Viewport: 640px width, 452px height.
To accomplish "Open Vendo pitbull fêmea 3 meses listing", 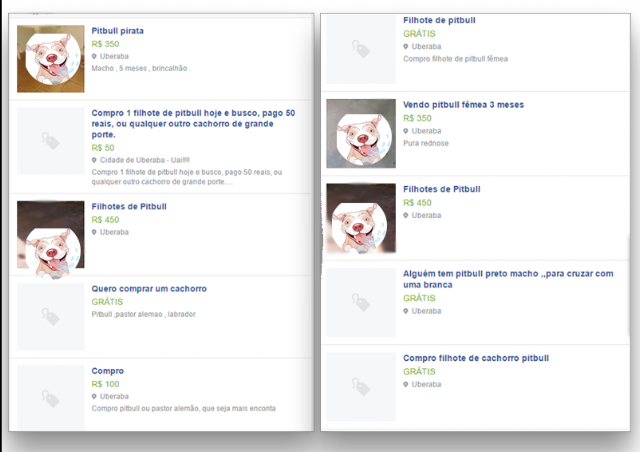I will [463, 105].
